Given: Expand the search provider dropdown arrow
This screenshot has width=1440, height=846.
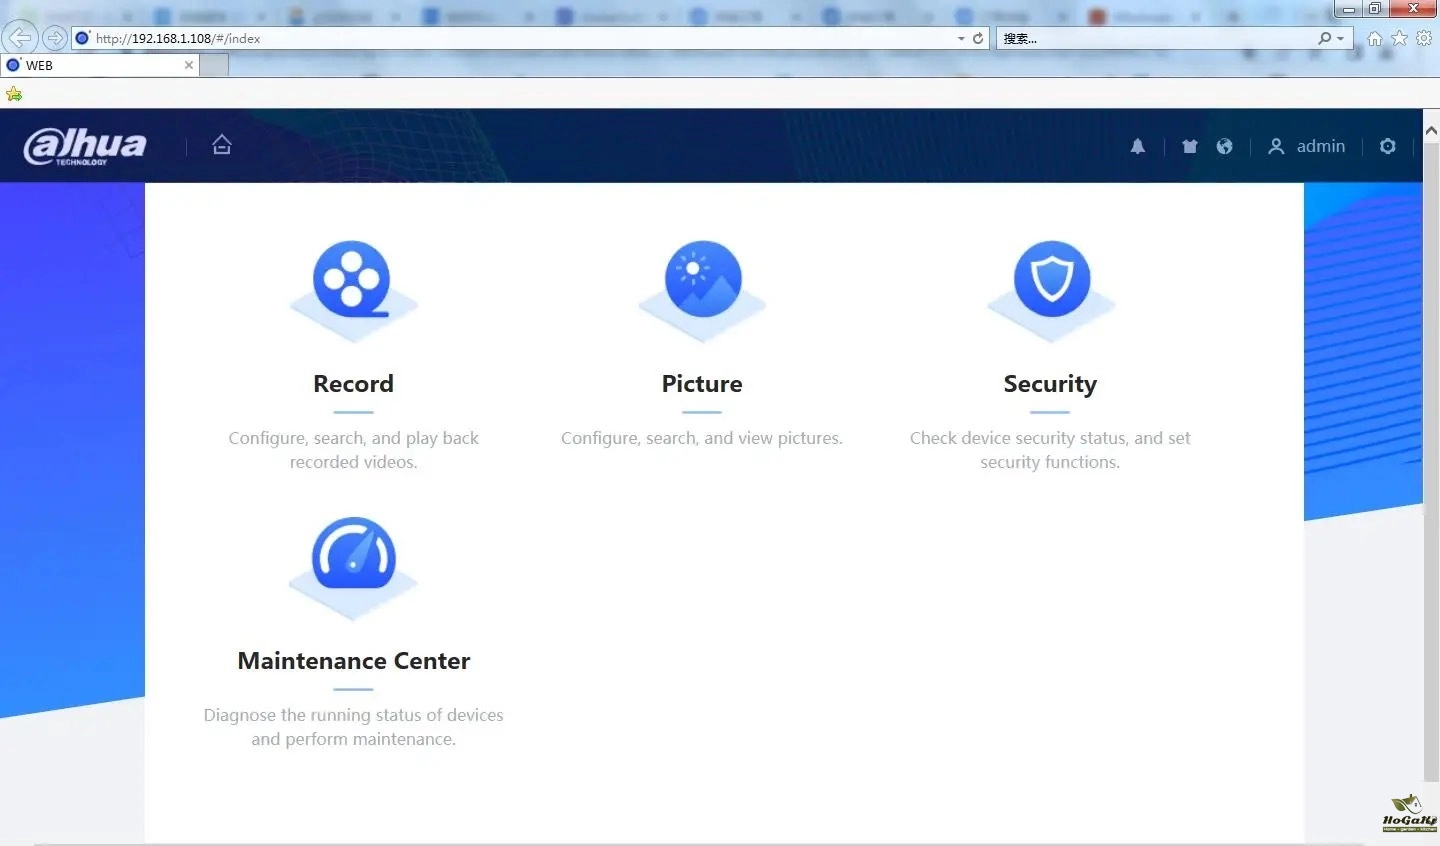Looking at the screenshot, I should (x=1341, y=39).
